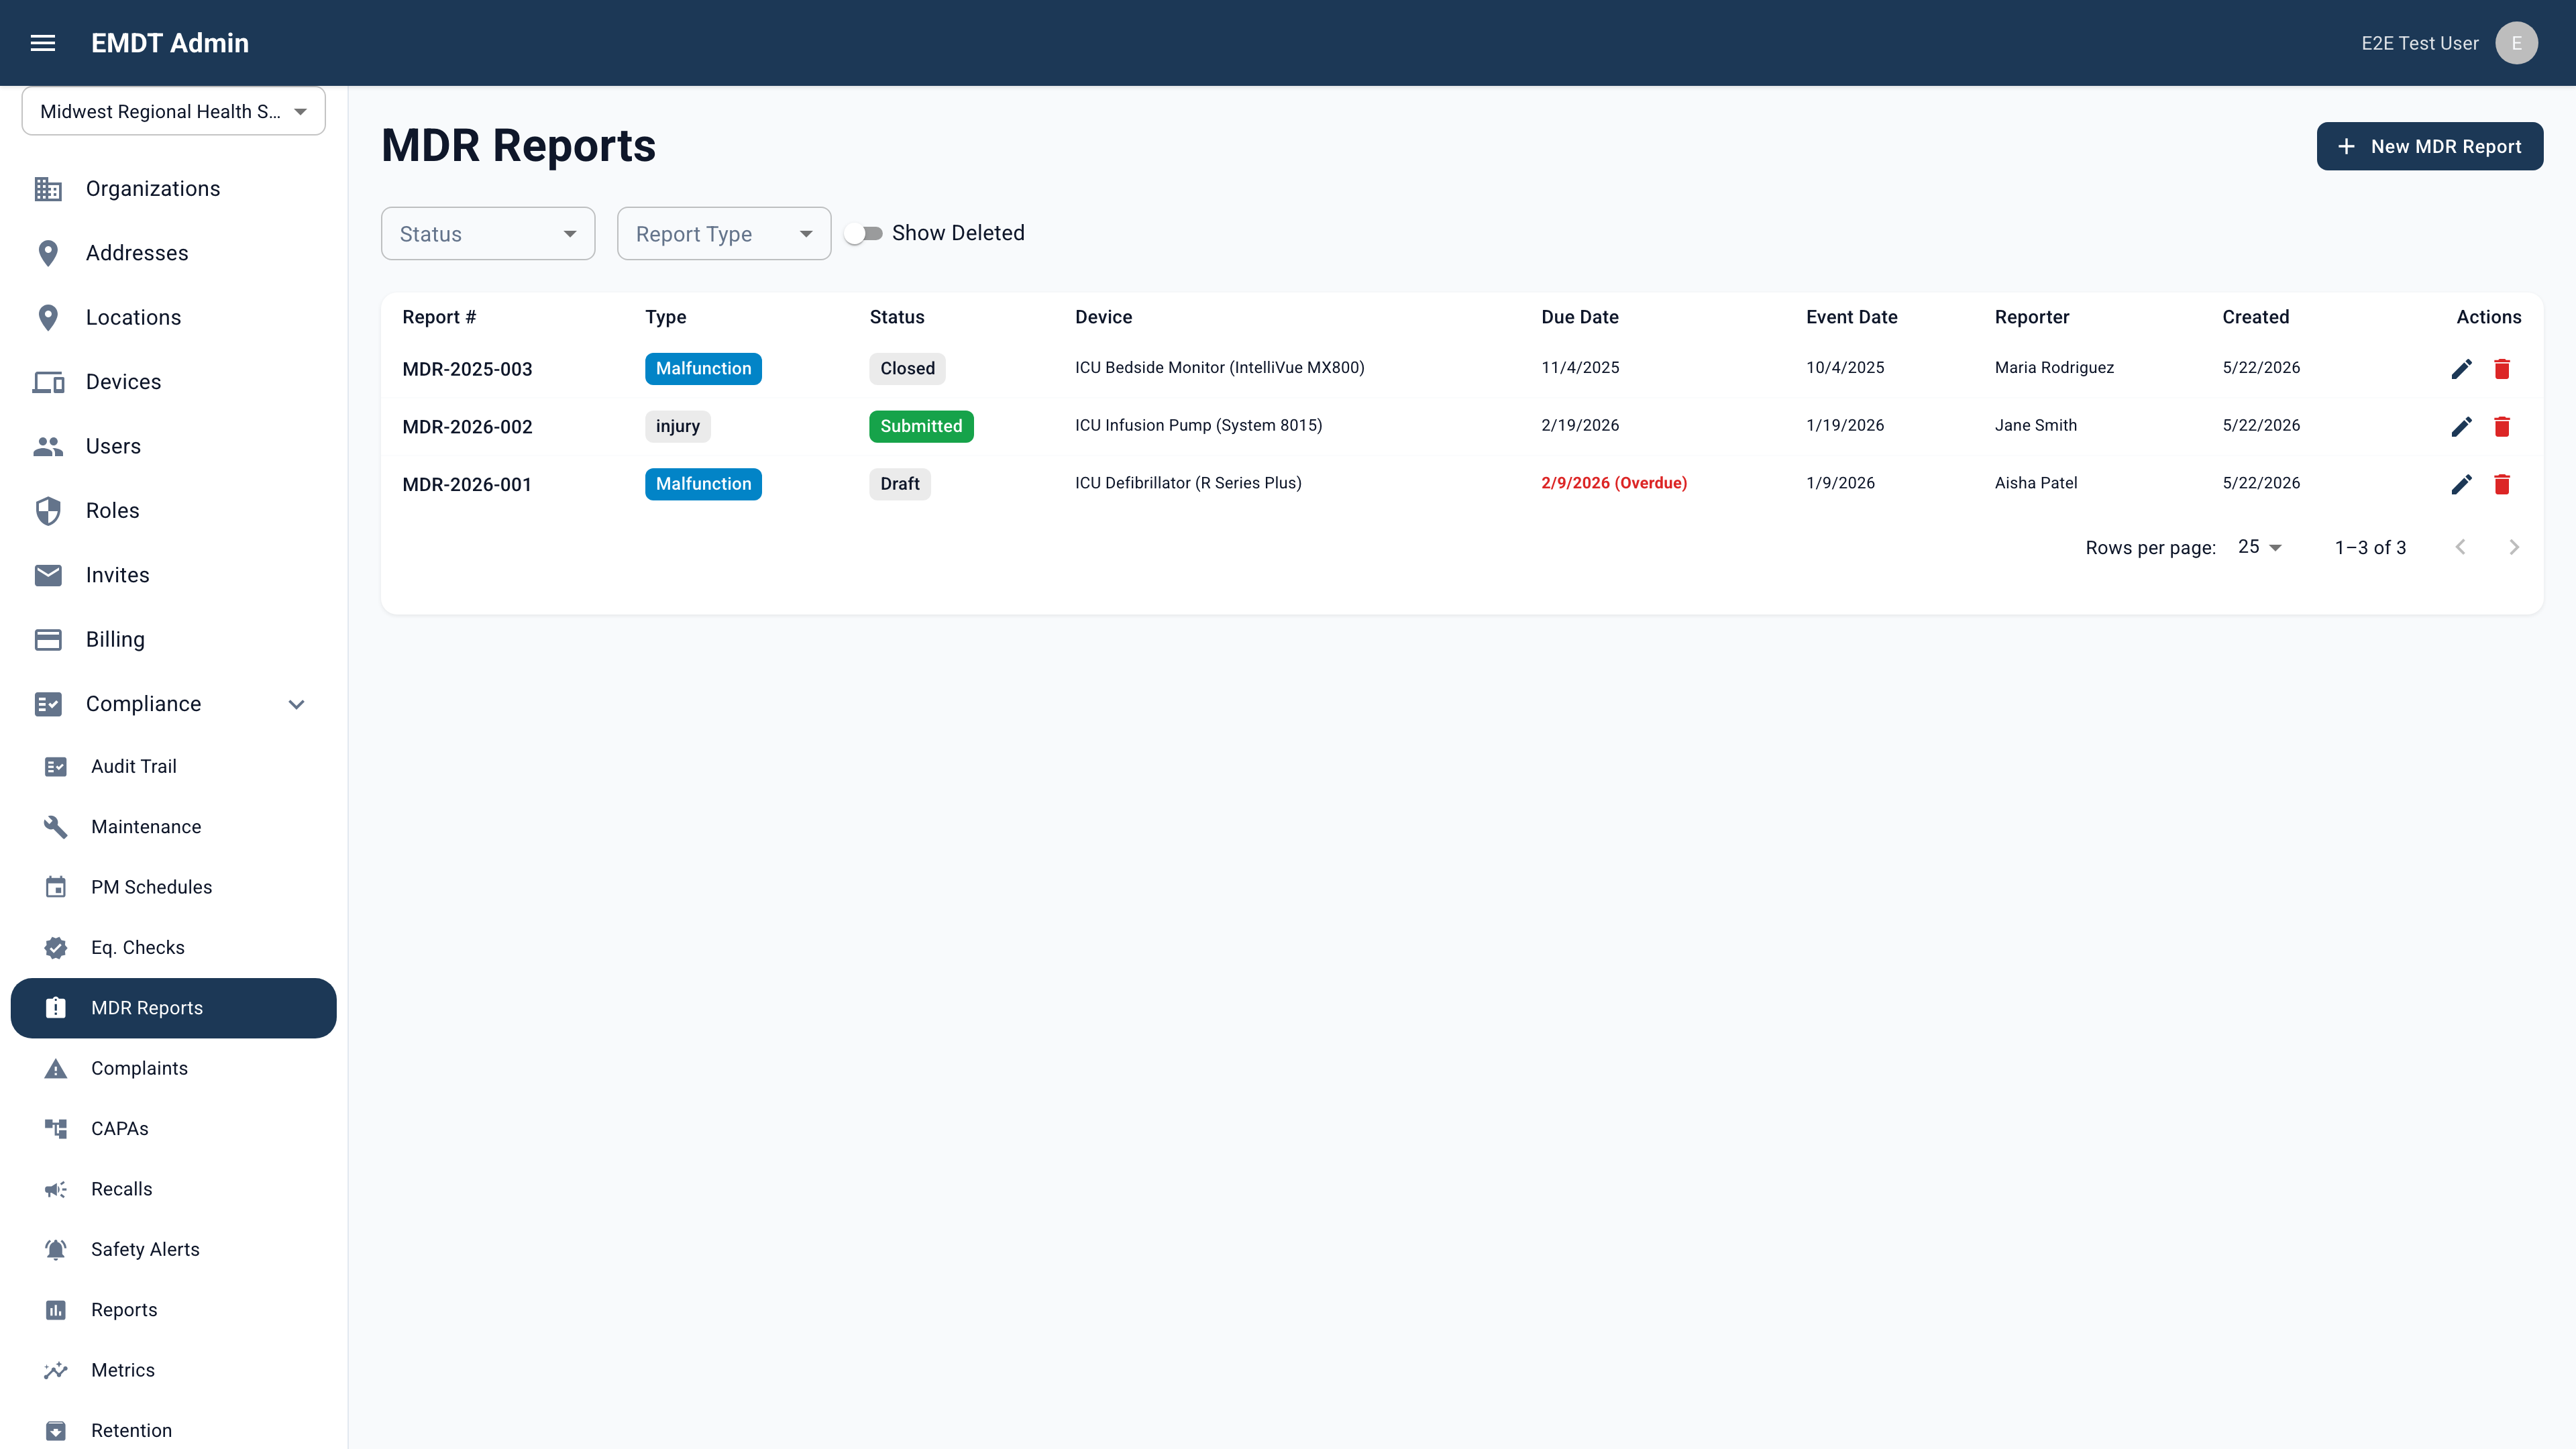Open the Midwest Regional Health organization selector
This screenshot has height=1449, width=2576.
(173, 111)
